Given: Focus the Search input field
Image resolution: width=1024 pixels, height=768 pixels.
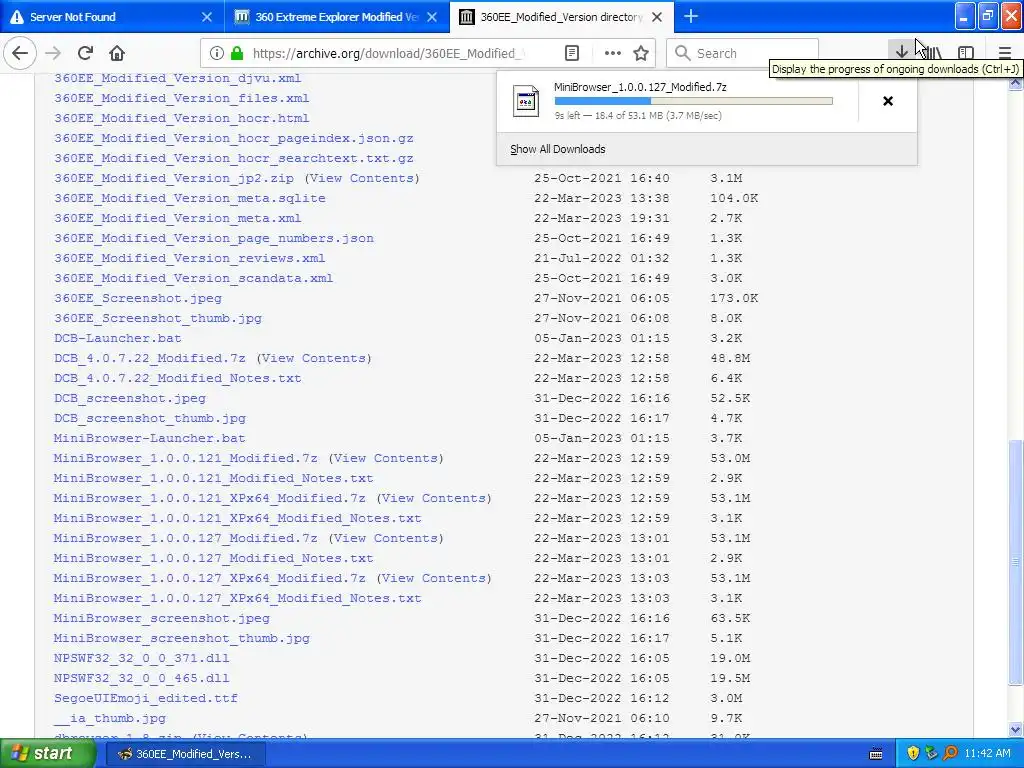Looking at the screenshot, I should 743,54.
